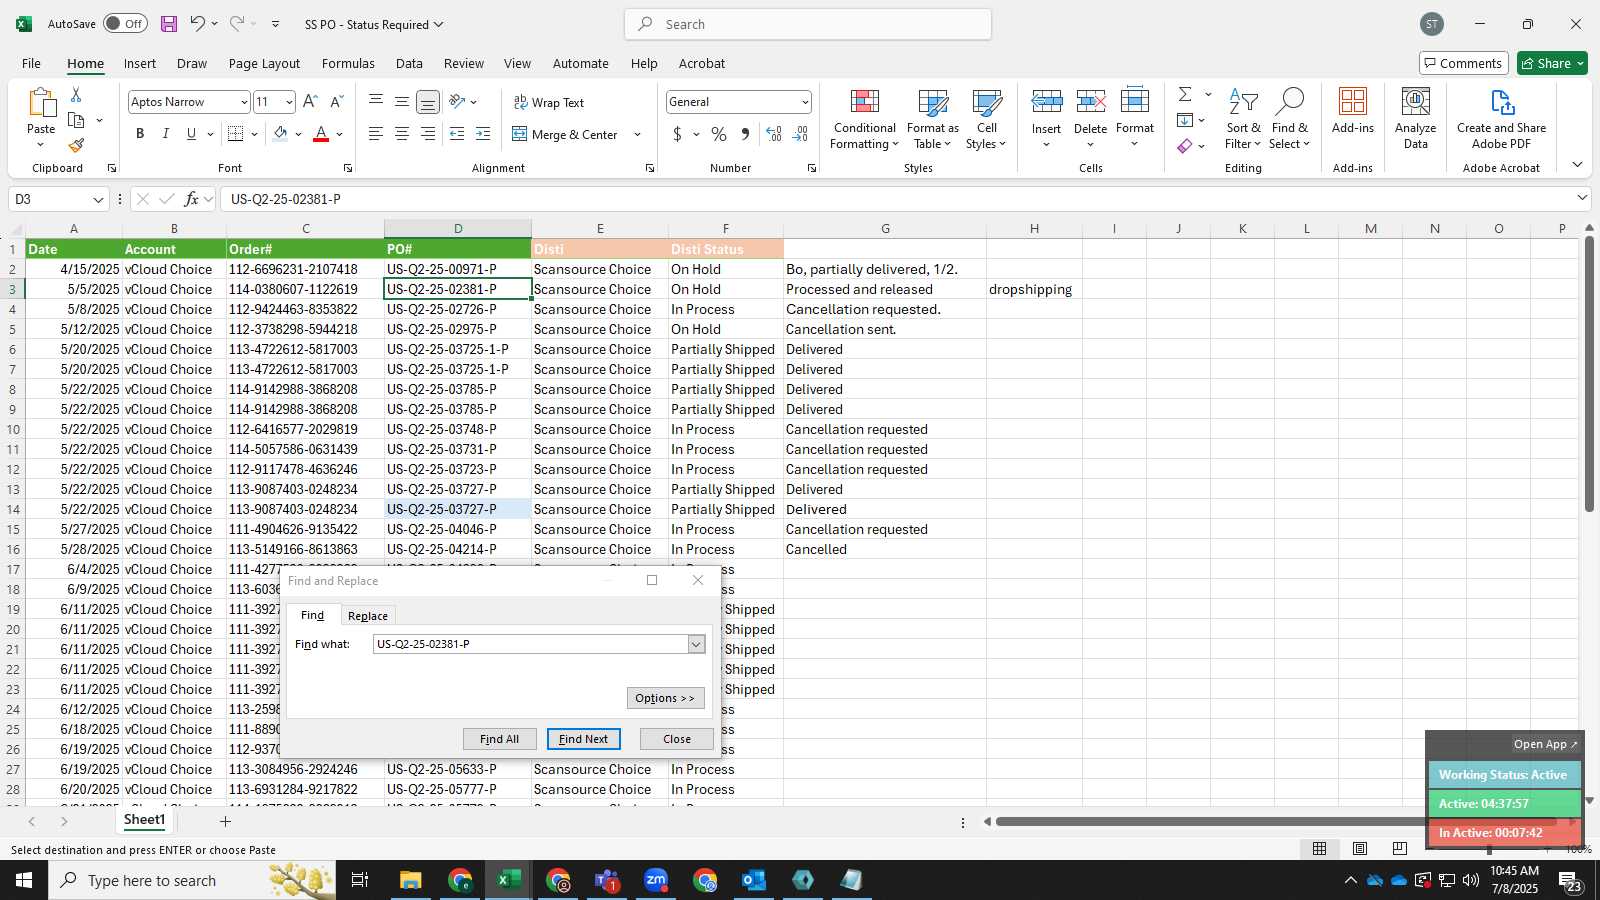Select the Sheet1 tab
The height and width of the screenshot is (900, 1600).
144,820
